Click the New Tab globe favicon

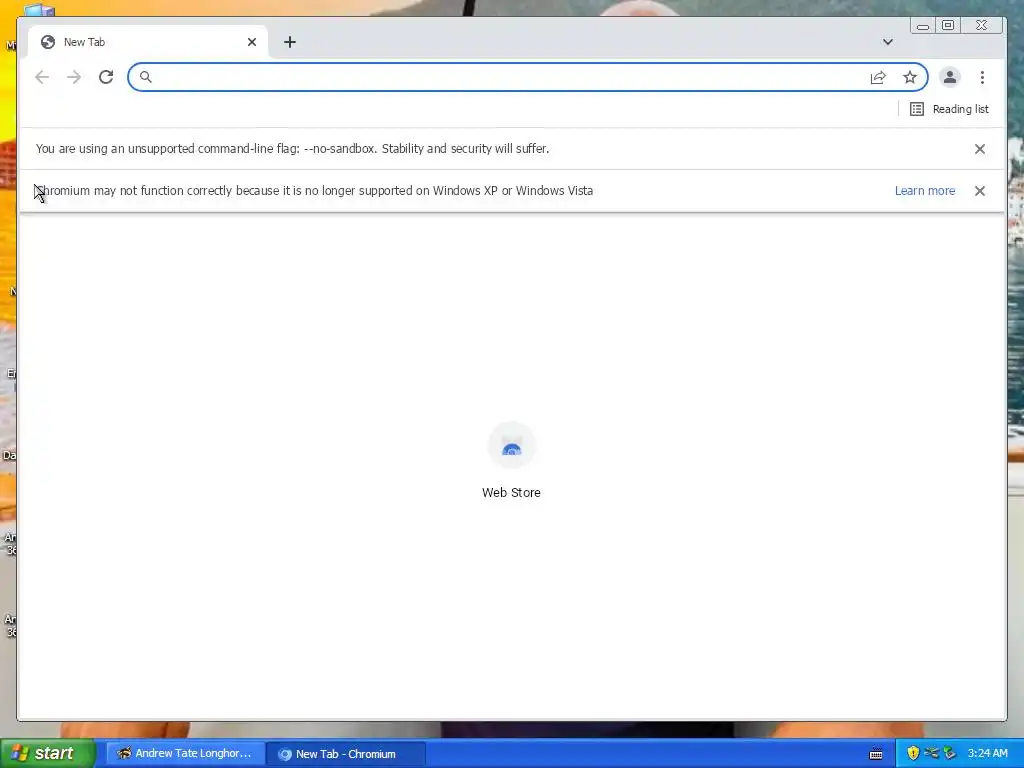pos(48,42)
